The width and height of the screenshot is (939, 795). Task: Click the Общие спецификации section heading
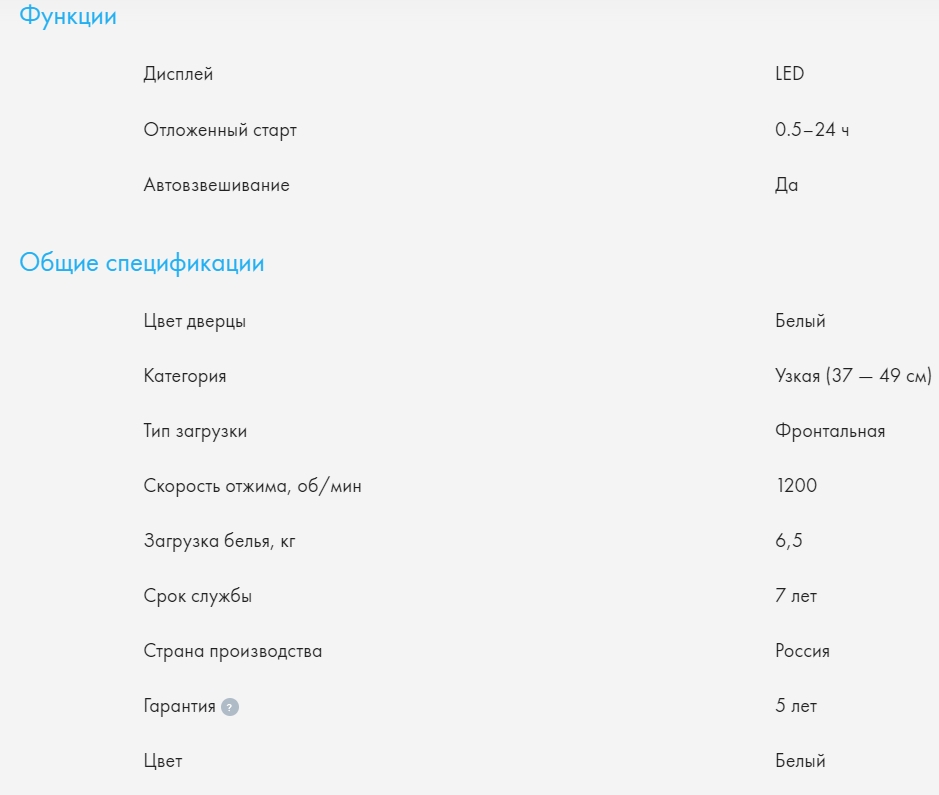click(x=142, y=264)
